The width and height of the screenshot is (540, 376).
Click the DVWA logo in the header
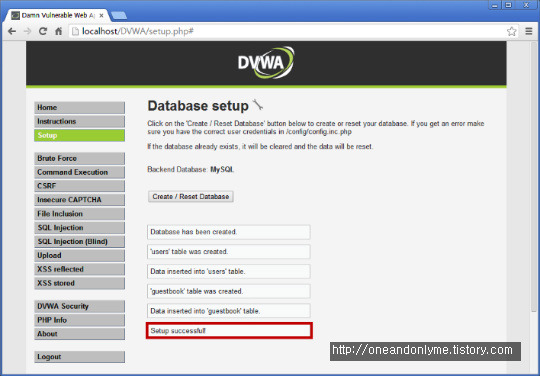click(266, 63)
